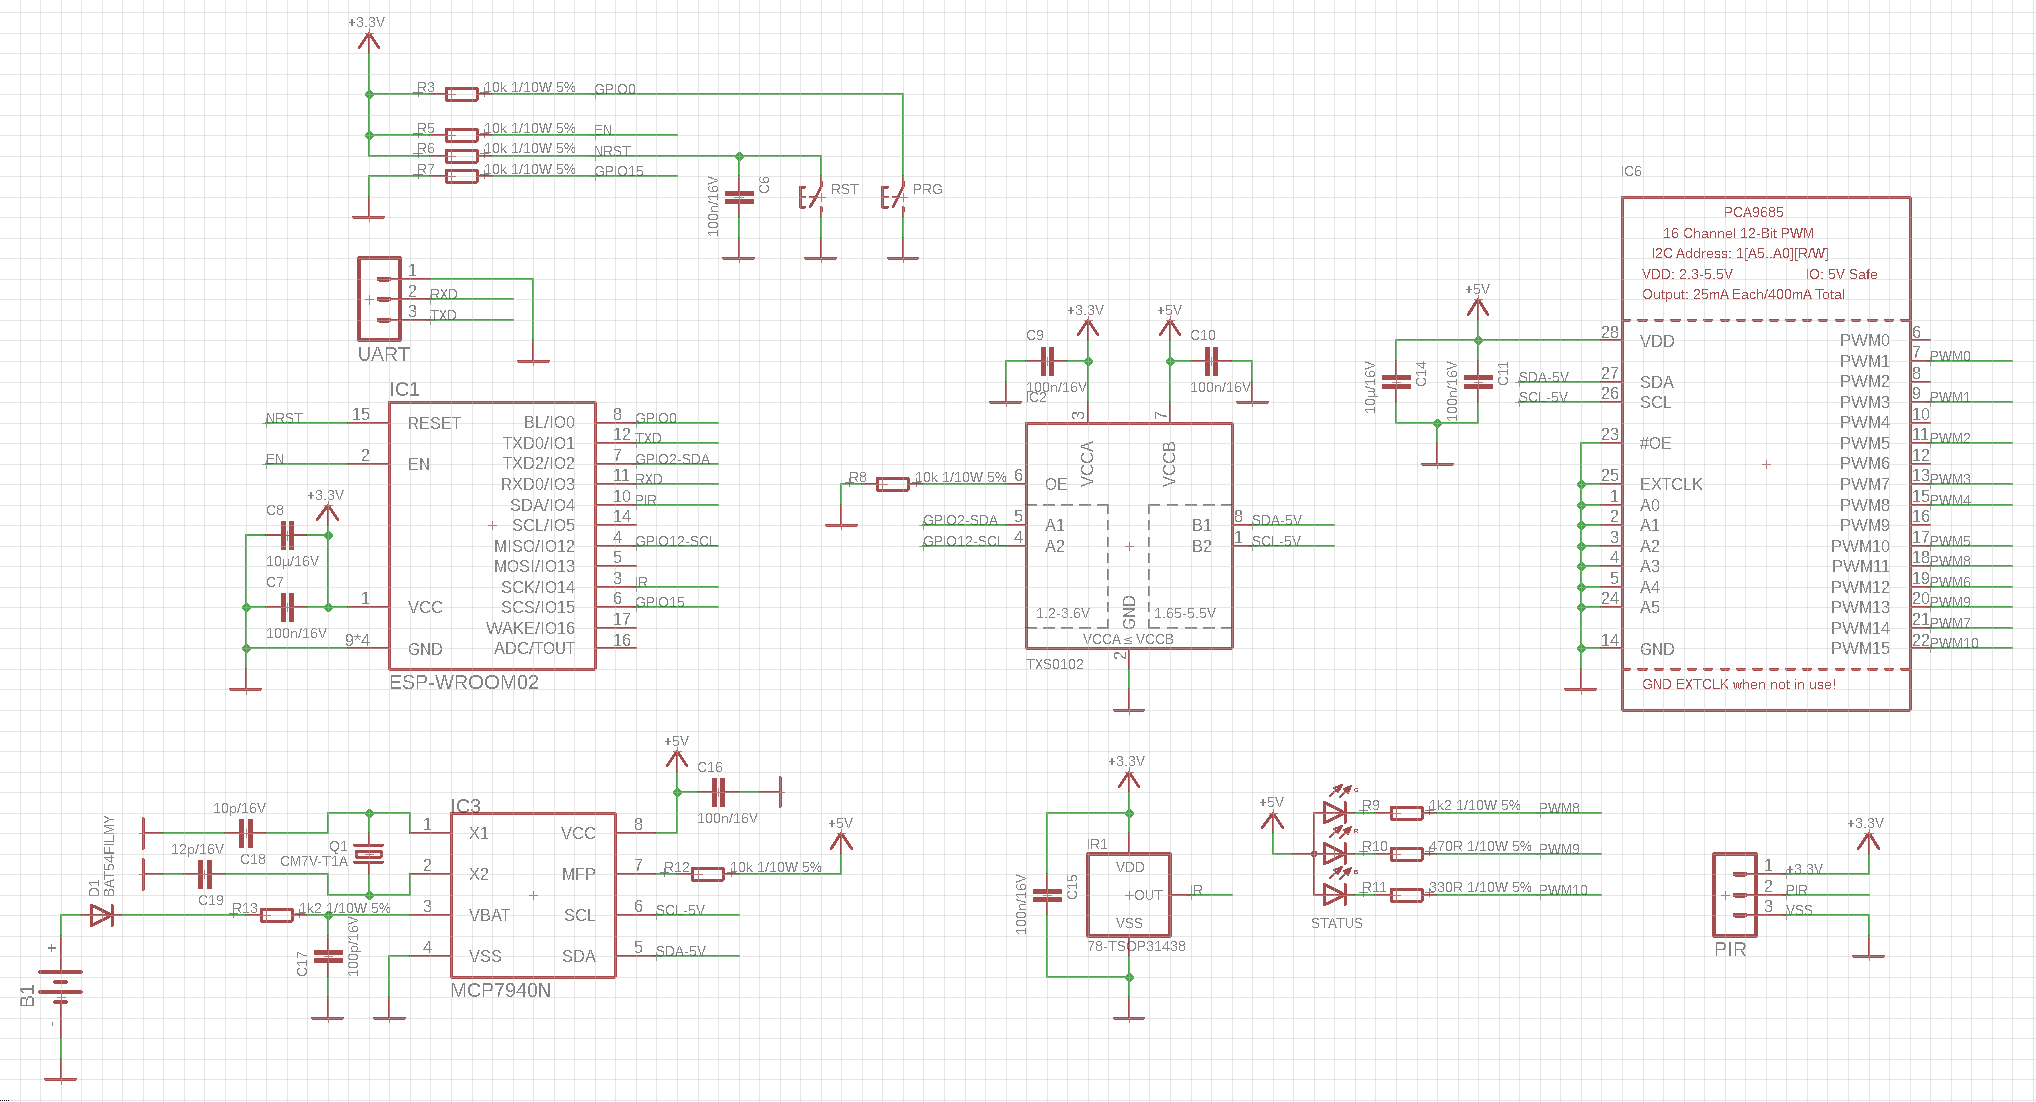Select the C8 capacitor symbol

point(287,535)
